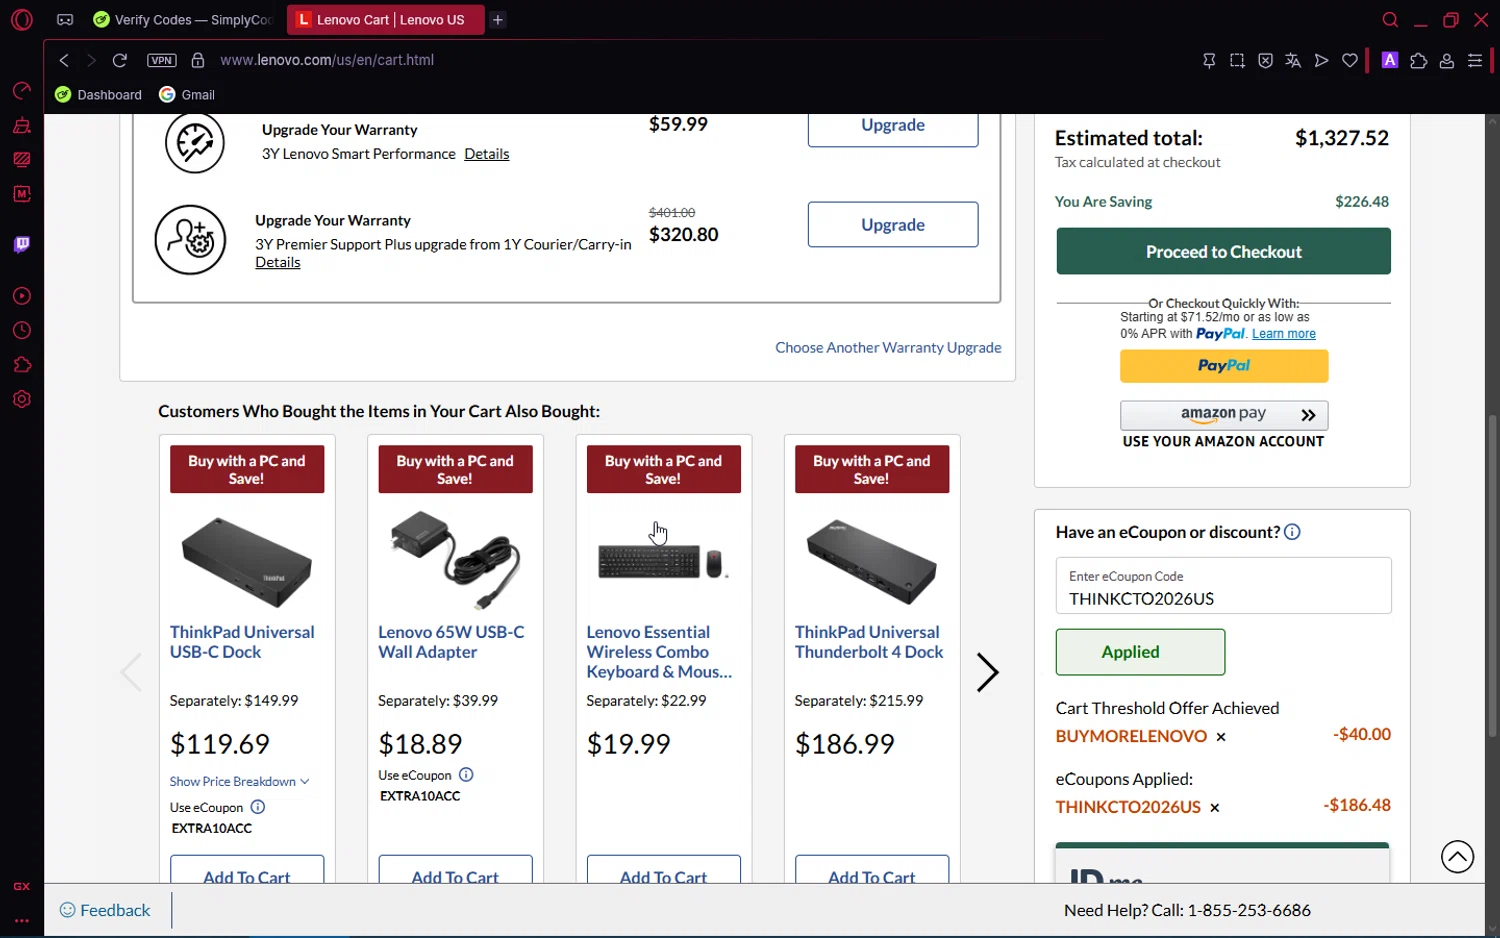
Task: Click the Proceed to Checkout button
Action: (x=1223, y=252)
